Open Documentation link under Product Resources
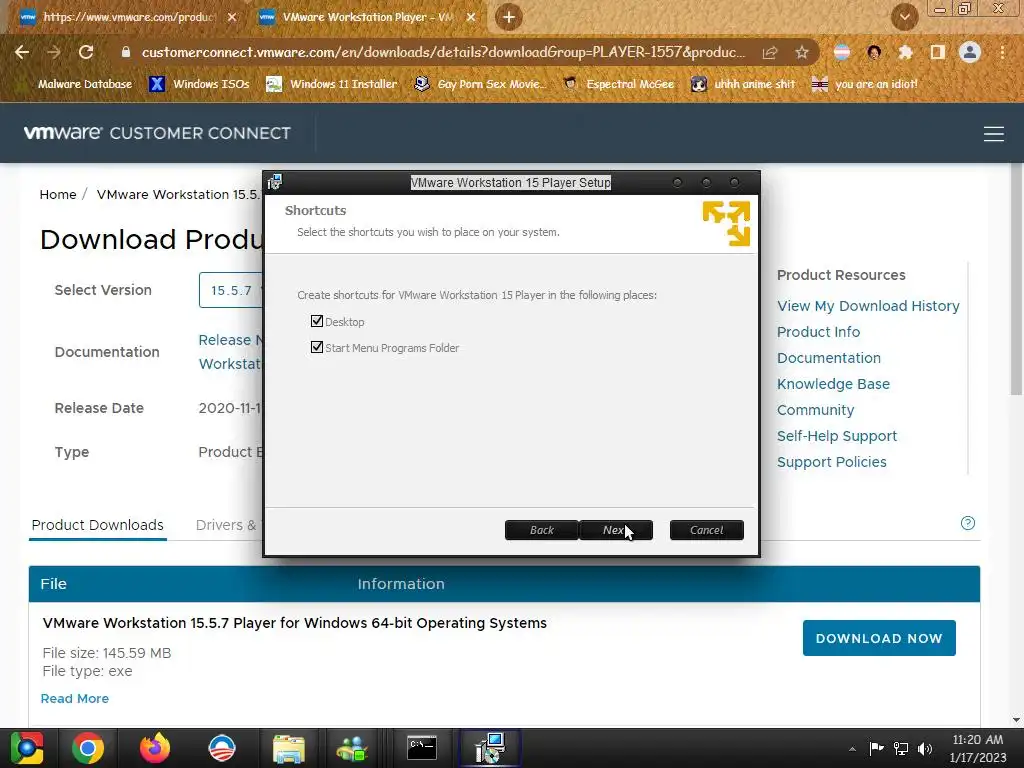 click(x=829, y=358)
